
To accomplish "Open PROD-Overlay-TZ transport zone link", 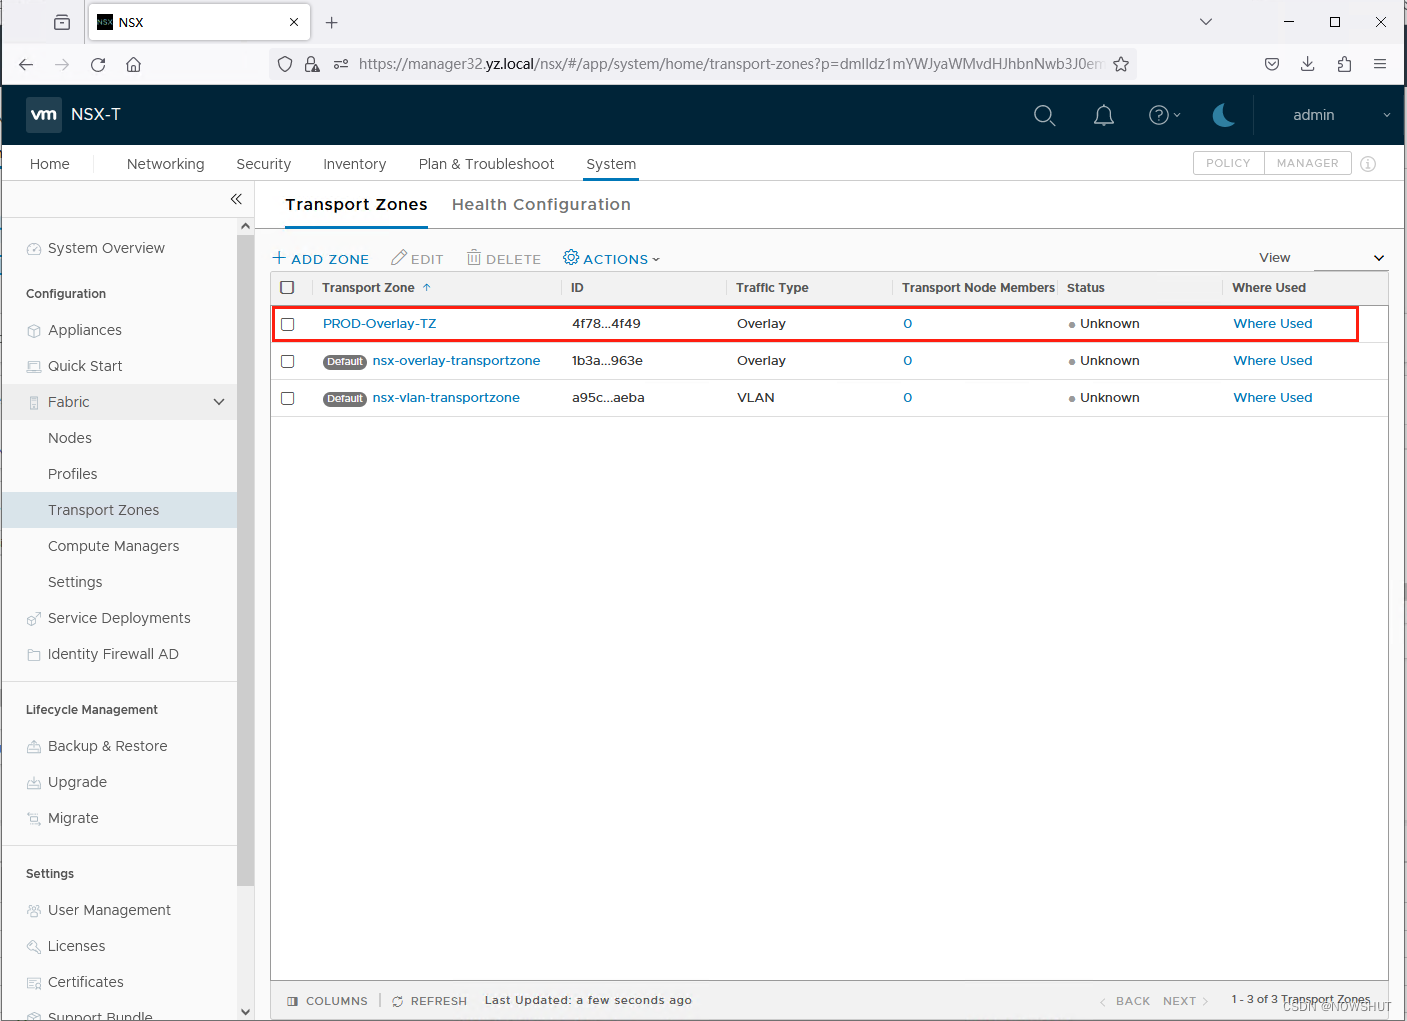I will coord(380,324).
